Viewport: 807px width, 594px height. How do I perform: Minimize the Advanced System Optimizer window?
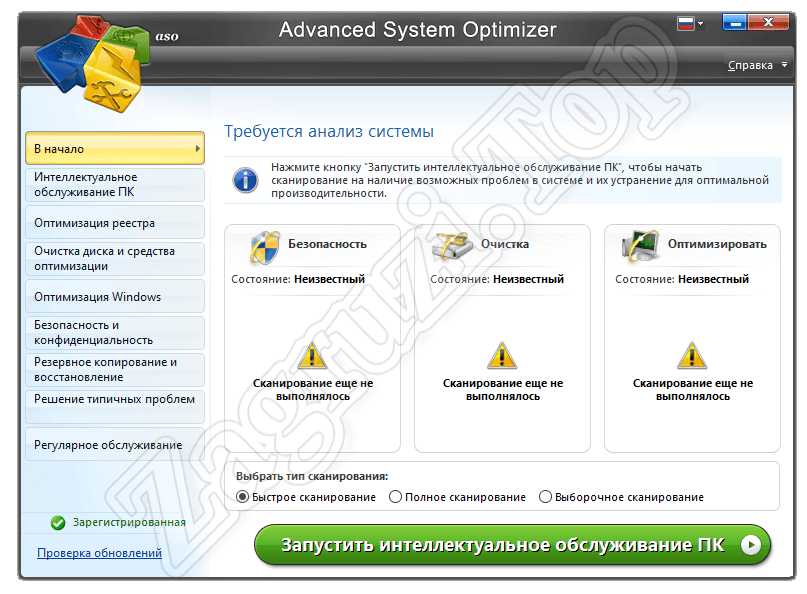click(x=735, y=23)
